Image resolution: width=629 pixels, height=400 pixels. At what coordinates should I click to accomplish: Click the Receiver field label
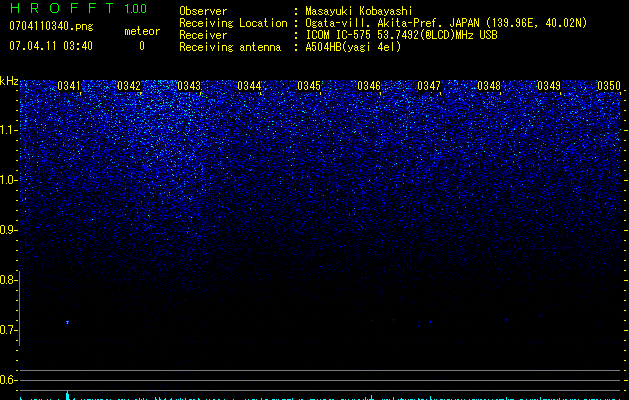click(203, 35)
